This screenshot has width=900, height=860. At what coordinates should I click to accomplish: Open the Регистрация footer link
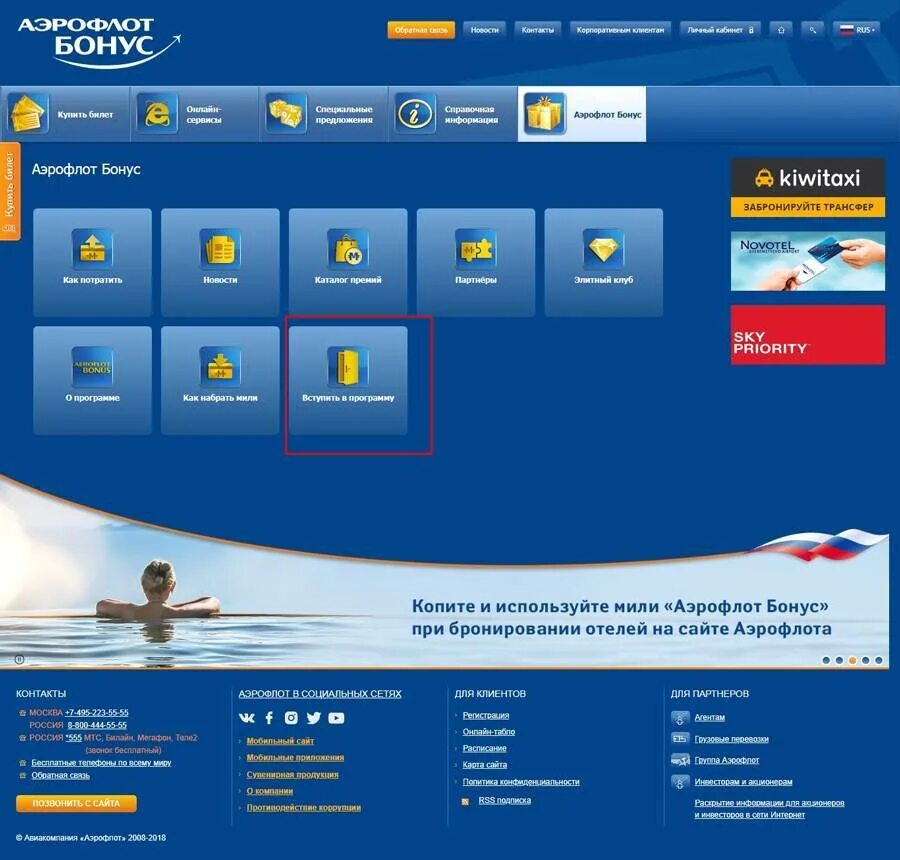coord(486,715)
